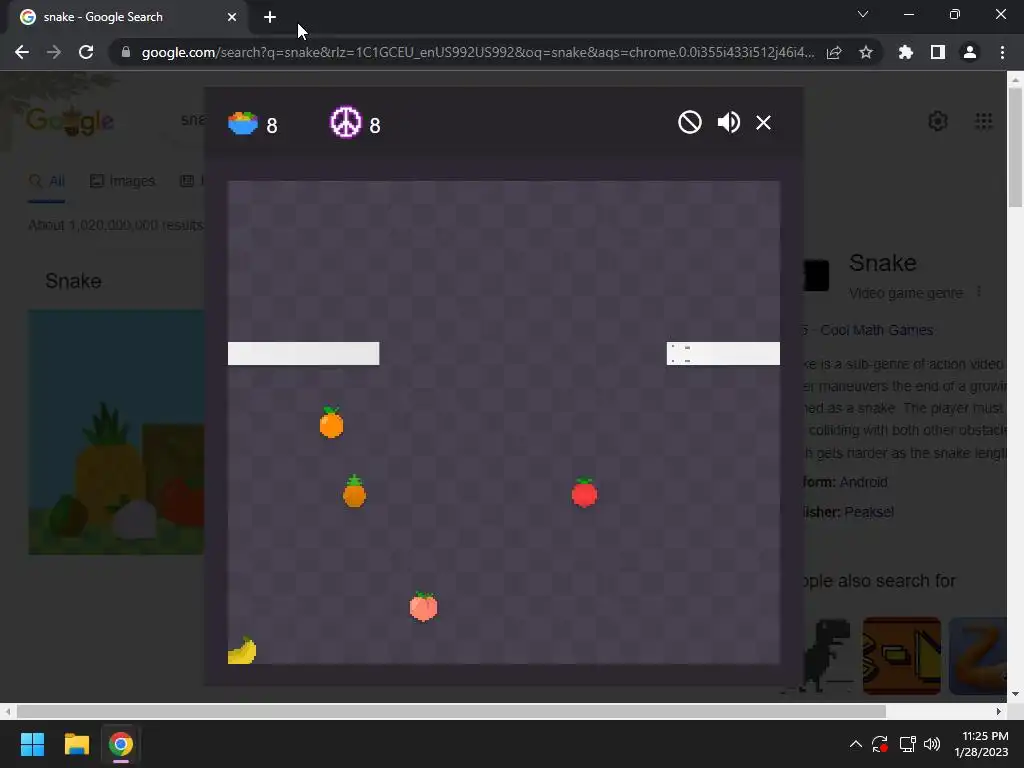The image size is (1024, 768).
Task: Go forward in browser history
Action: (54, 52)
